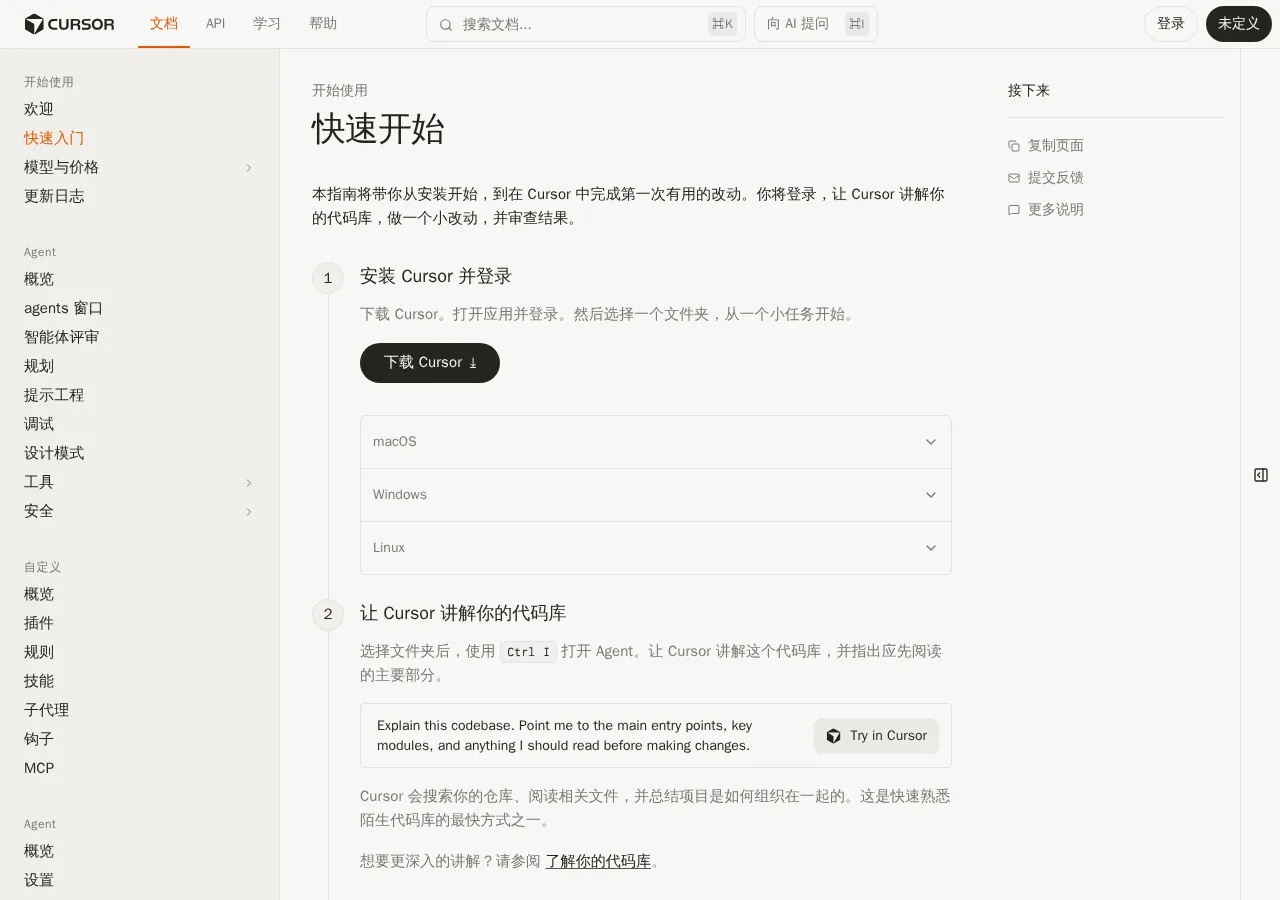The image size is (1280, 900).
Task: Go to 欢迎 in sidebar
Action: [x=39, y=110]
